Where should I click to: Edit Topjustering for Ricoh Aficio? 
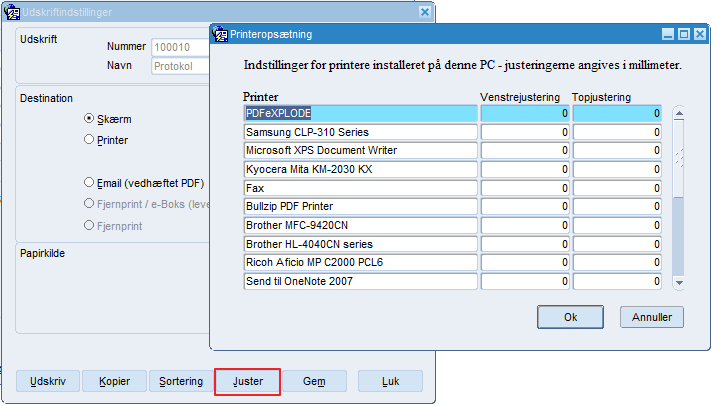617,262
